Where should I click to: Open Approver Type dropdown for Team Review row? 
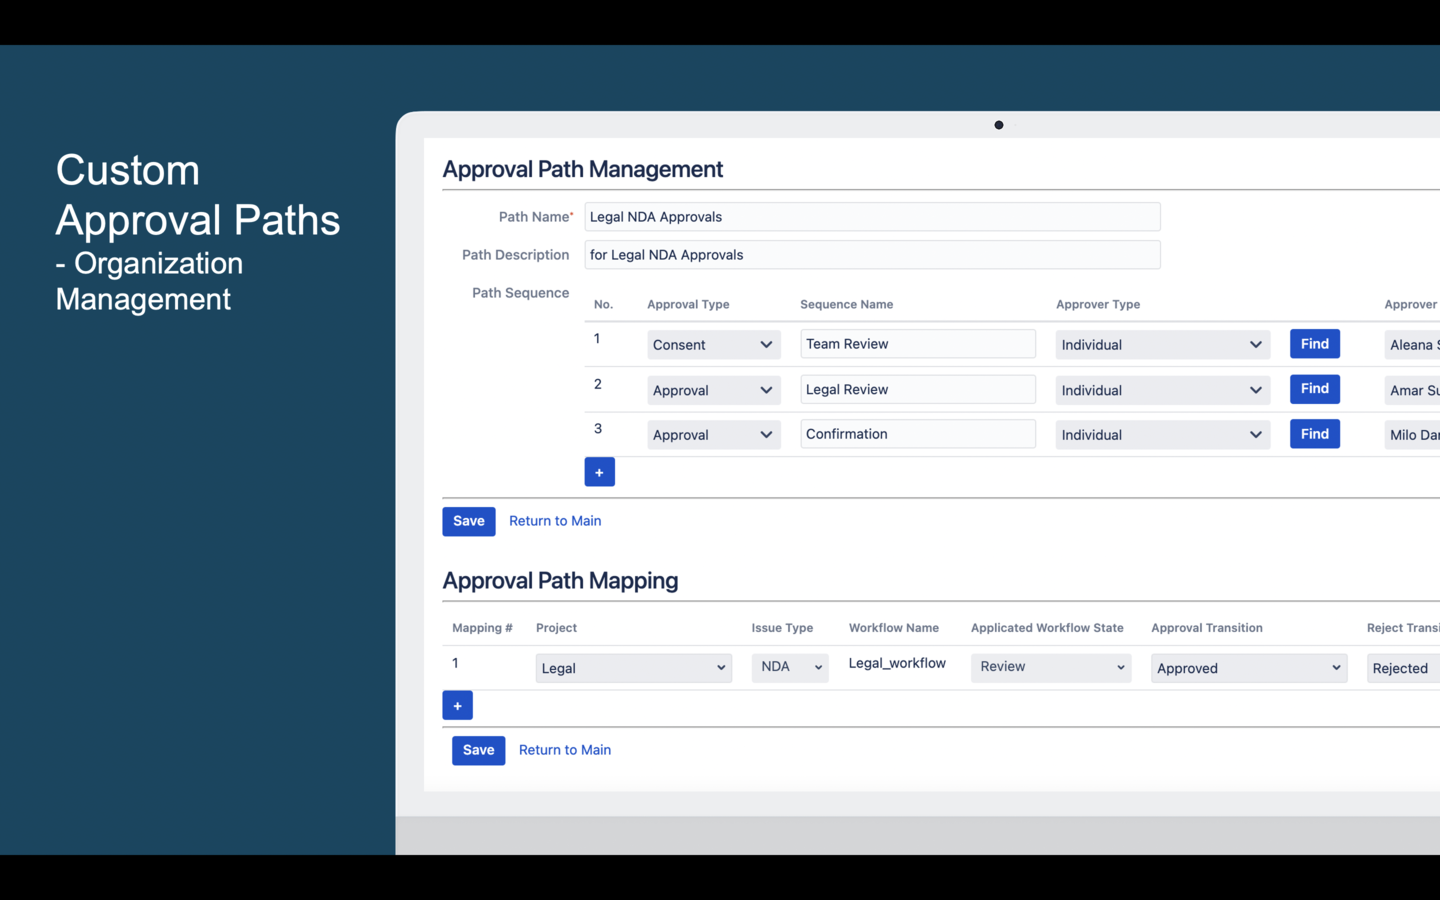click(1163, 345)
